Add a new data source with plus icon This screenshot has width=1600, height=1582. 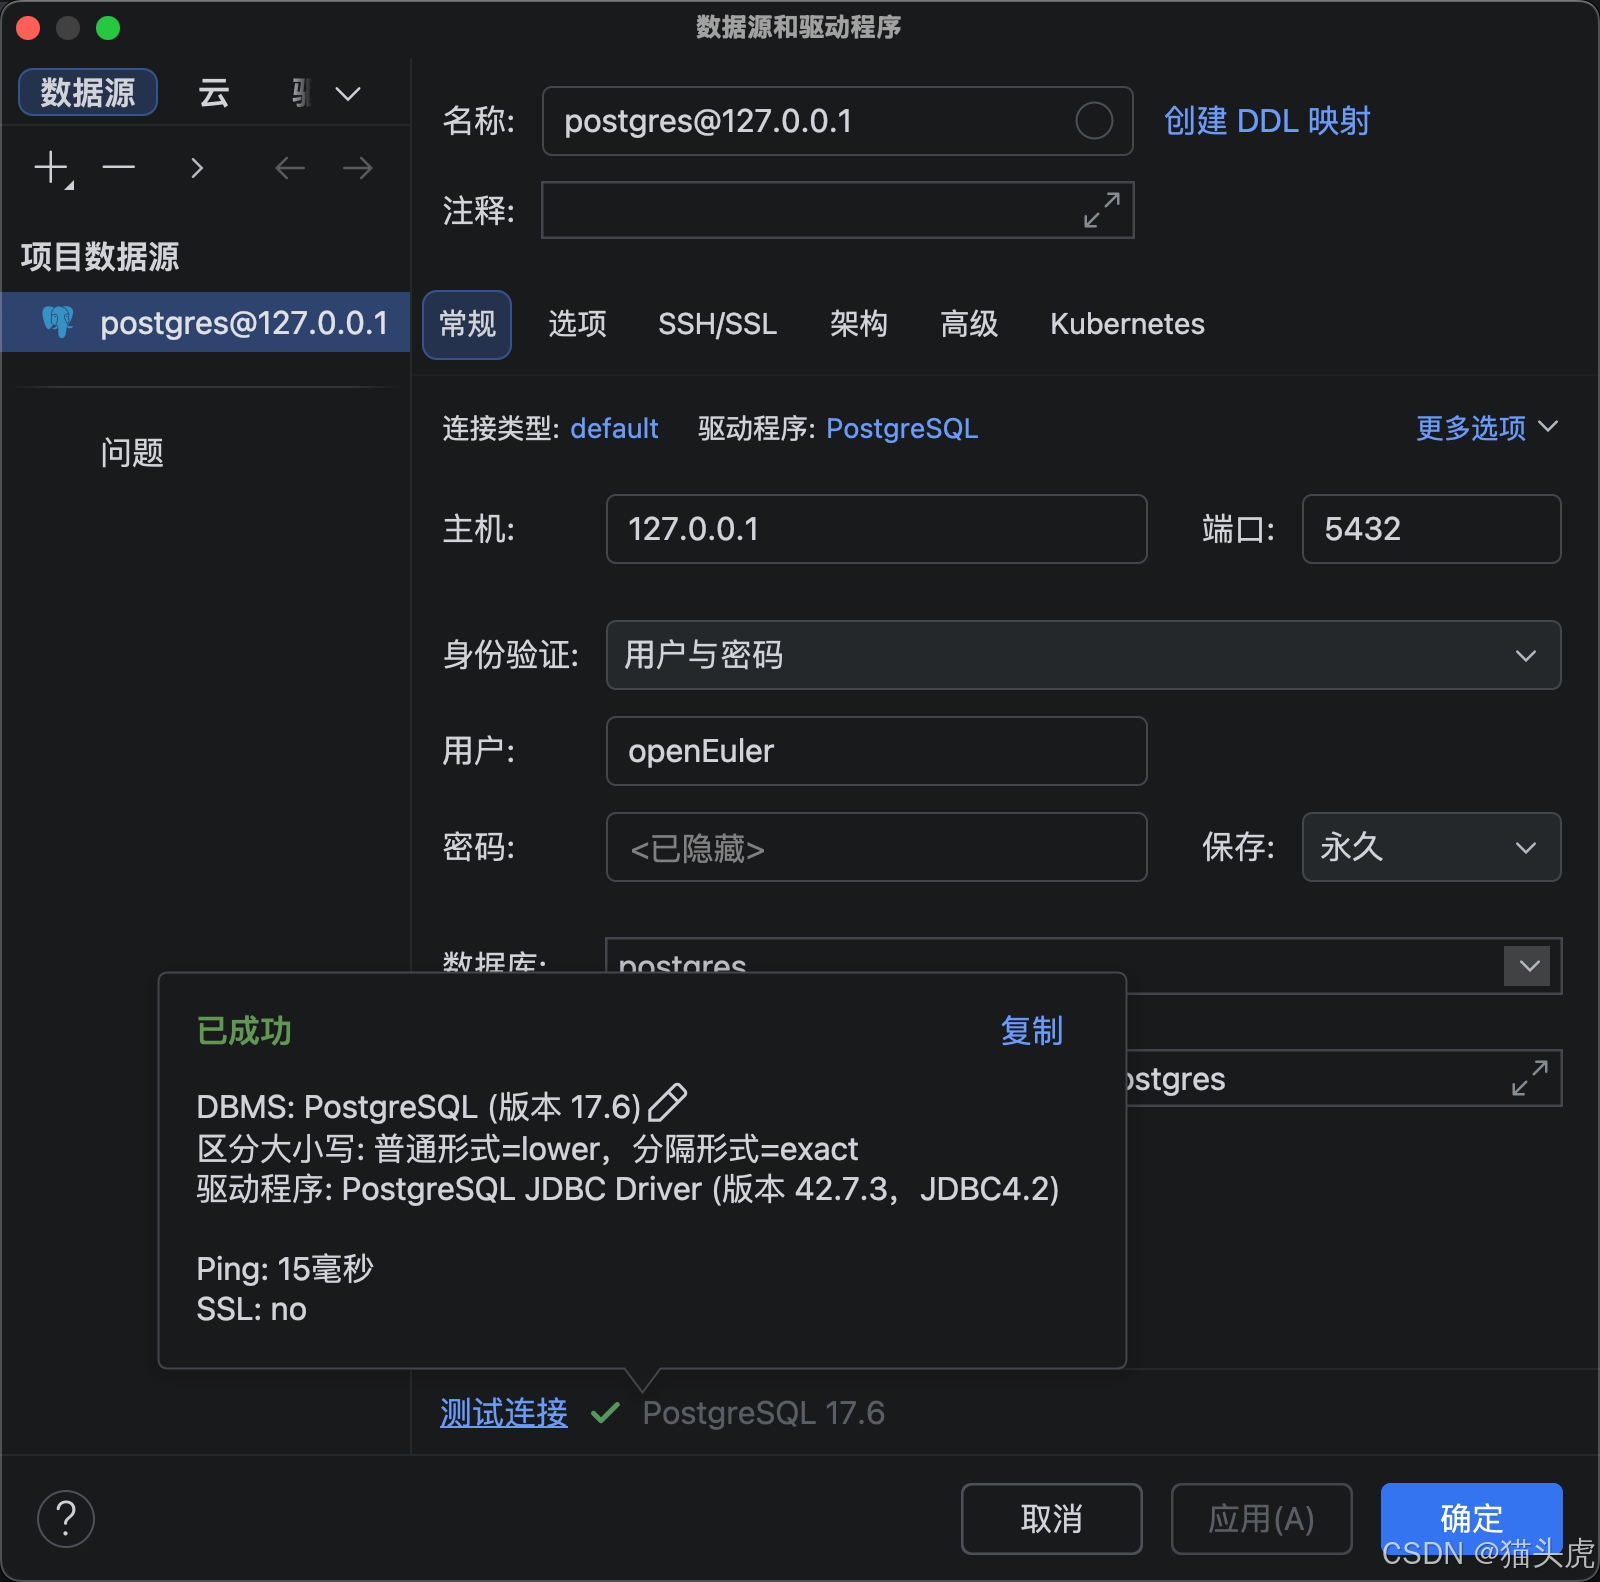[49, 167]
